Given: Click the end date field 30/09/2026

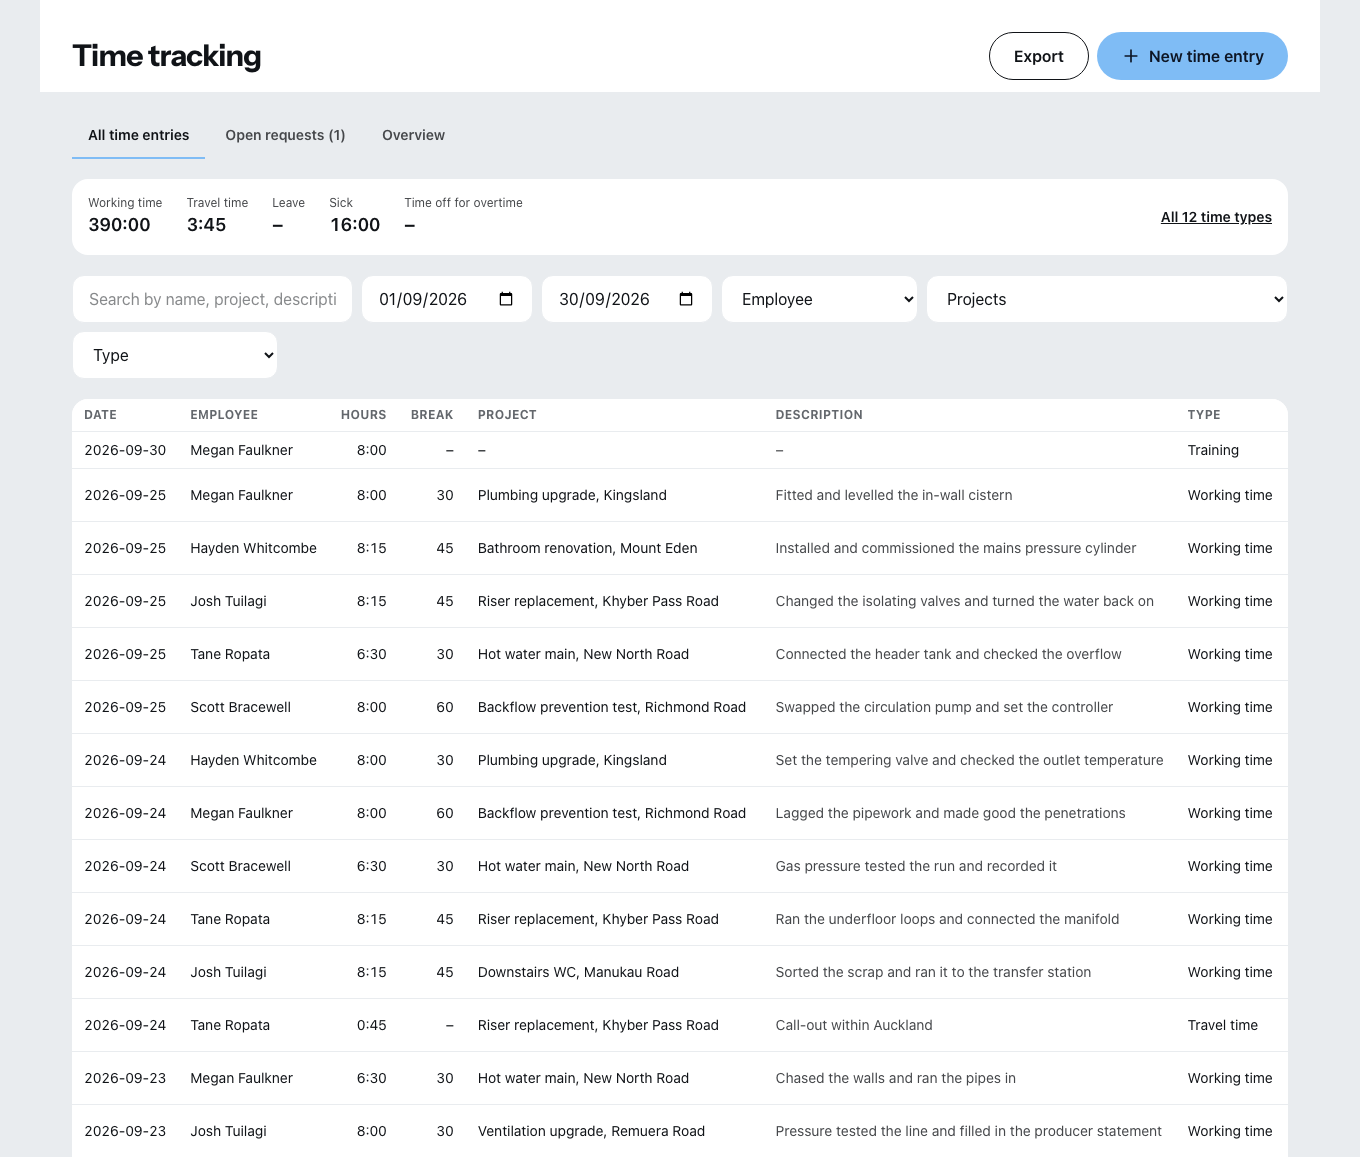Looking at the screenshot, I should [x=626, y=299].
